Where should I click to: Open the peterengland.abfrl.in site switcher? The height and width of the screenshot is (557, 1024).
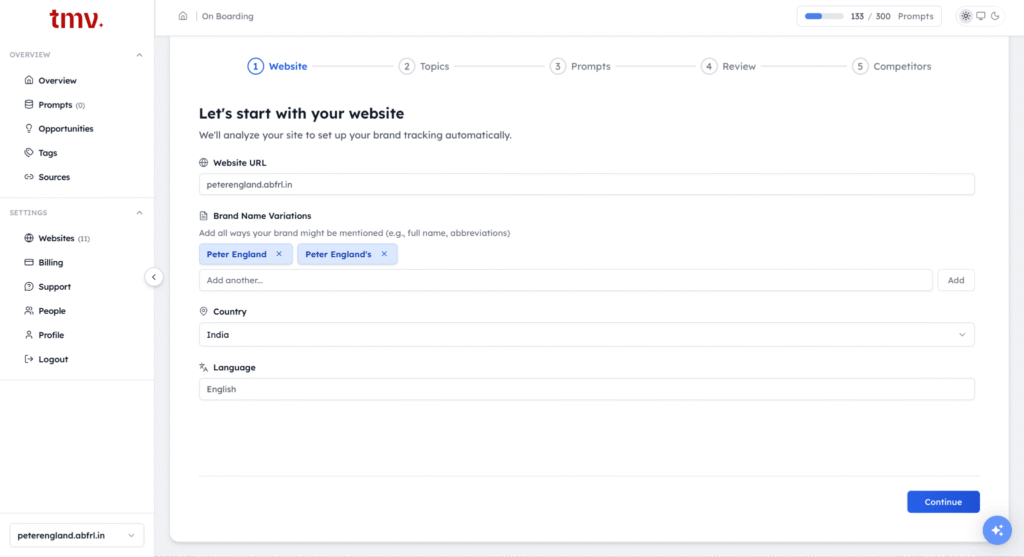pyautogui.click(x=76, y=535)
